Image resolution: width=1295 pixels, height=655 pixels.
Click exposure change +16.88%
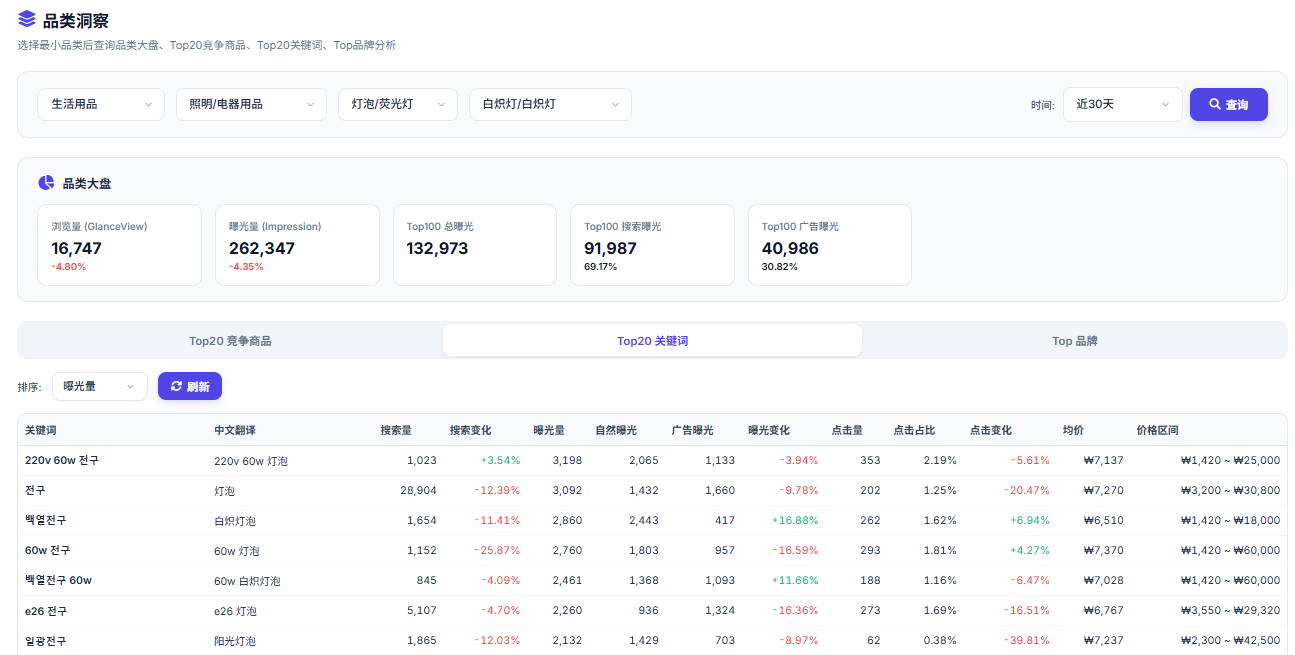pos(795,520)
